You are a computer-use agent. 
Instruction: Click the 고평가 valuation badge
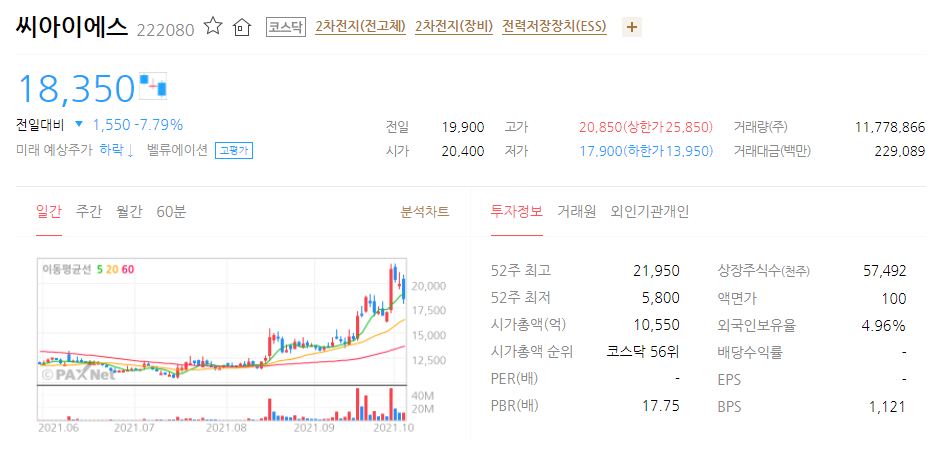click(x=234, y=151)
